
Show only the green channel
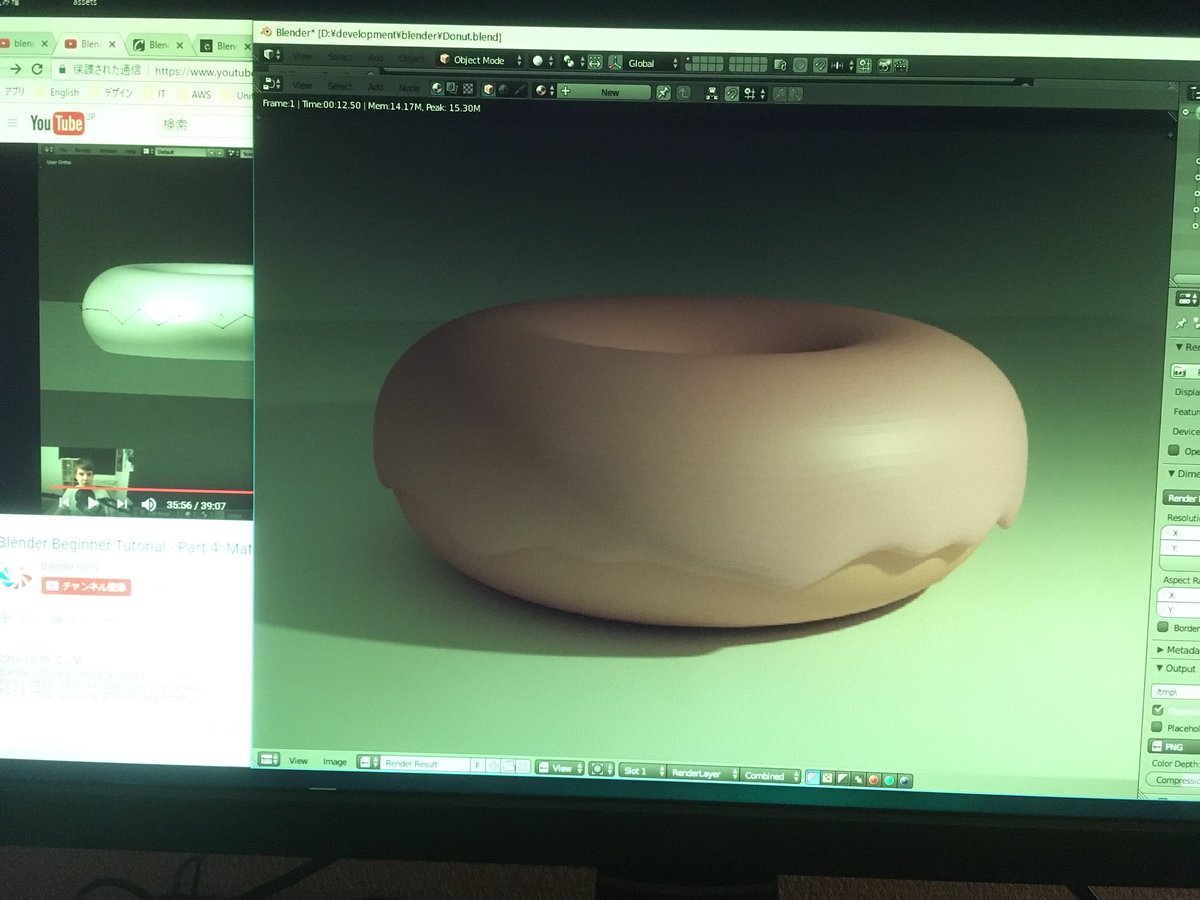coord(888,779)
